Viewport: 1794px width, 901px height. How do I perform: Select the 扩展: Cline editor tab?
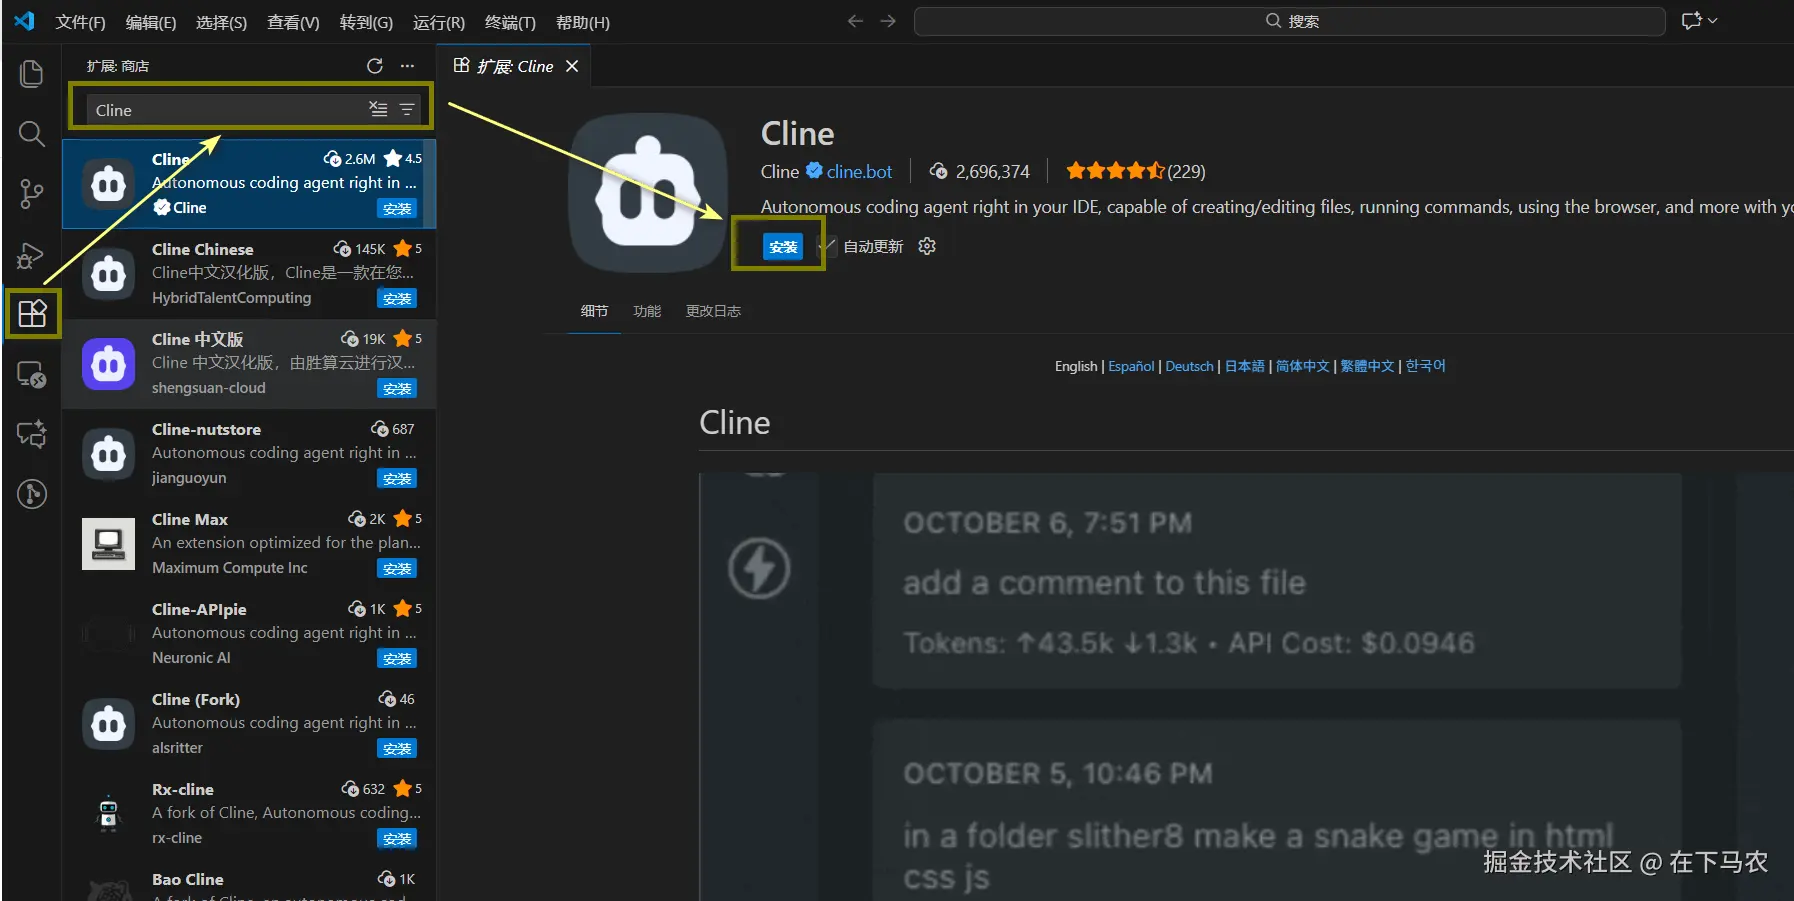(515, 66)
